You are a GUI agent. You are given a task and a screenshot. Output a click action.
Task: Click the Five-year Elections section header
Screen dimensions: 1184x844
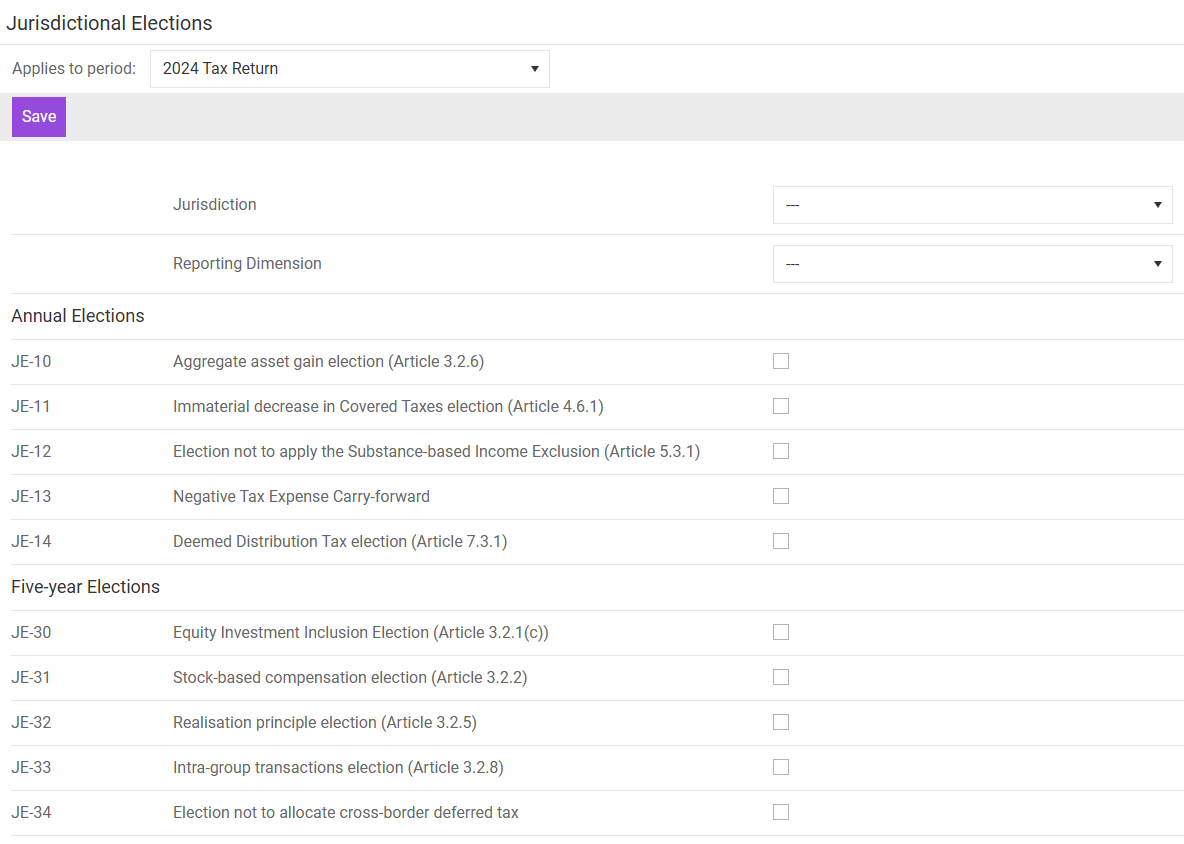tap(85, 587)
